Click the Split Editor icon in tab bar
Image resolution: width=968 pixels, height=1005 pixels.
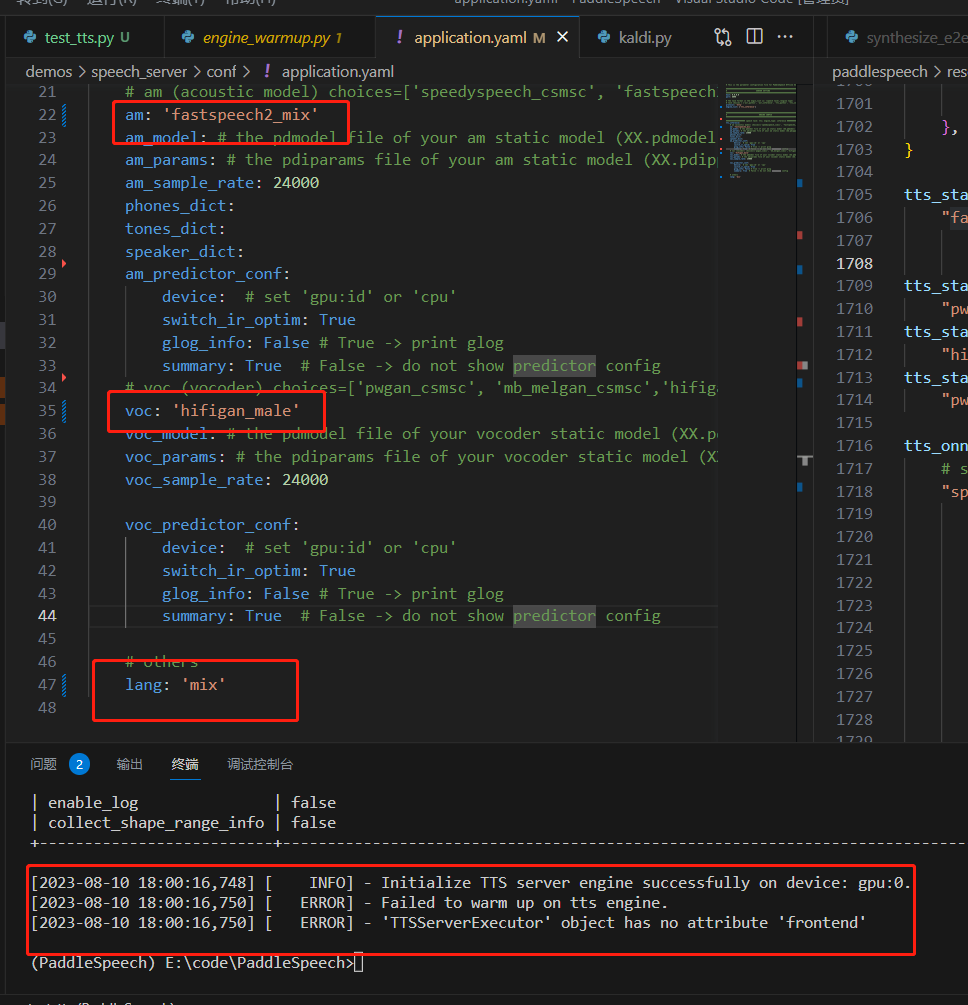coord(753,36)
